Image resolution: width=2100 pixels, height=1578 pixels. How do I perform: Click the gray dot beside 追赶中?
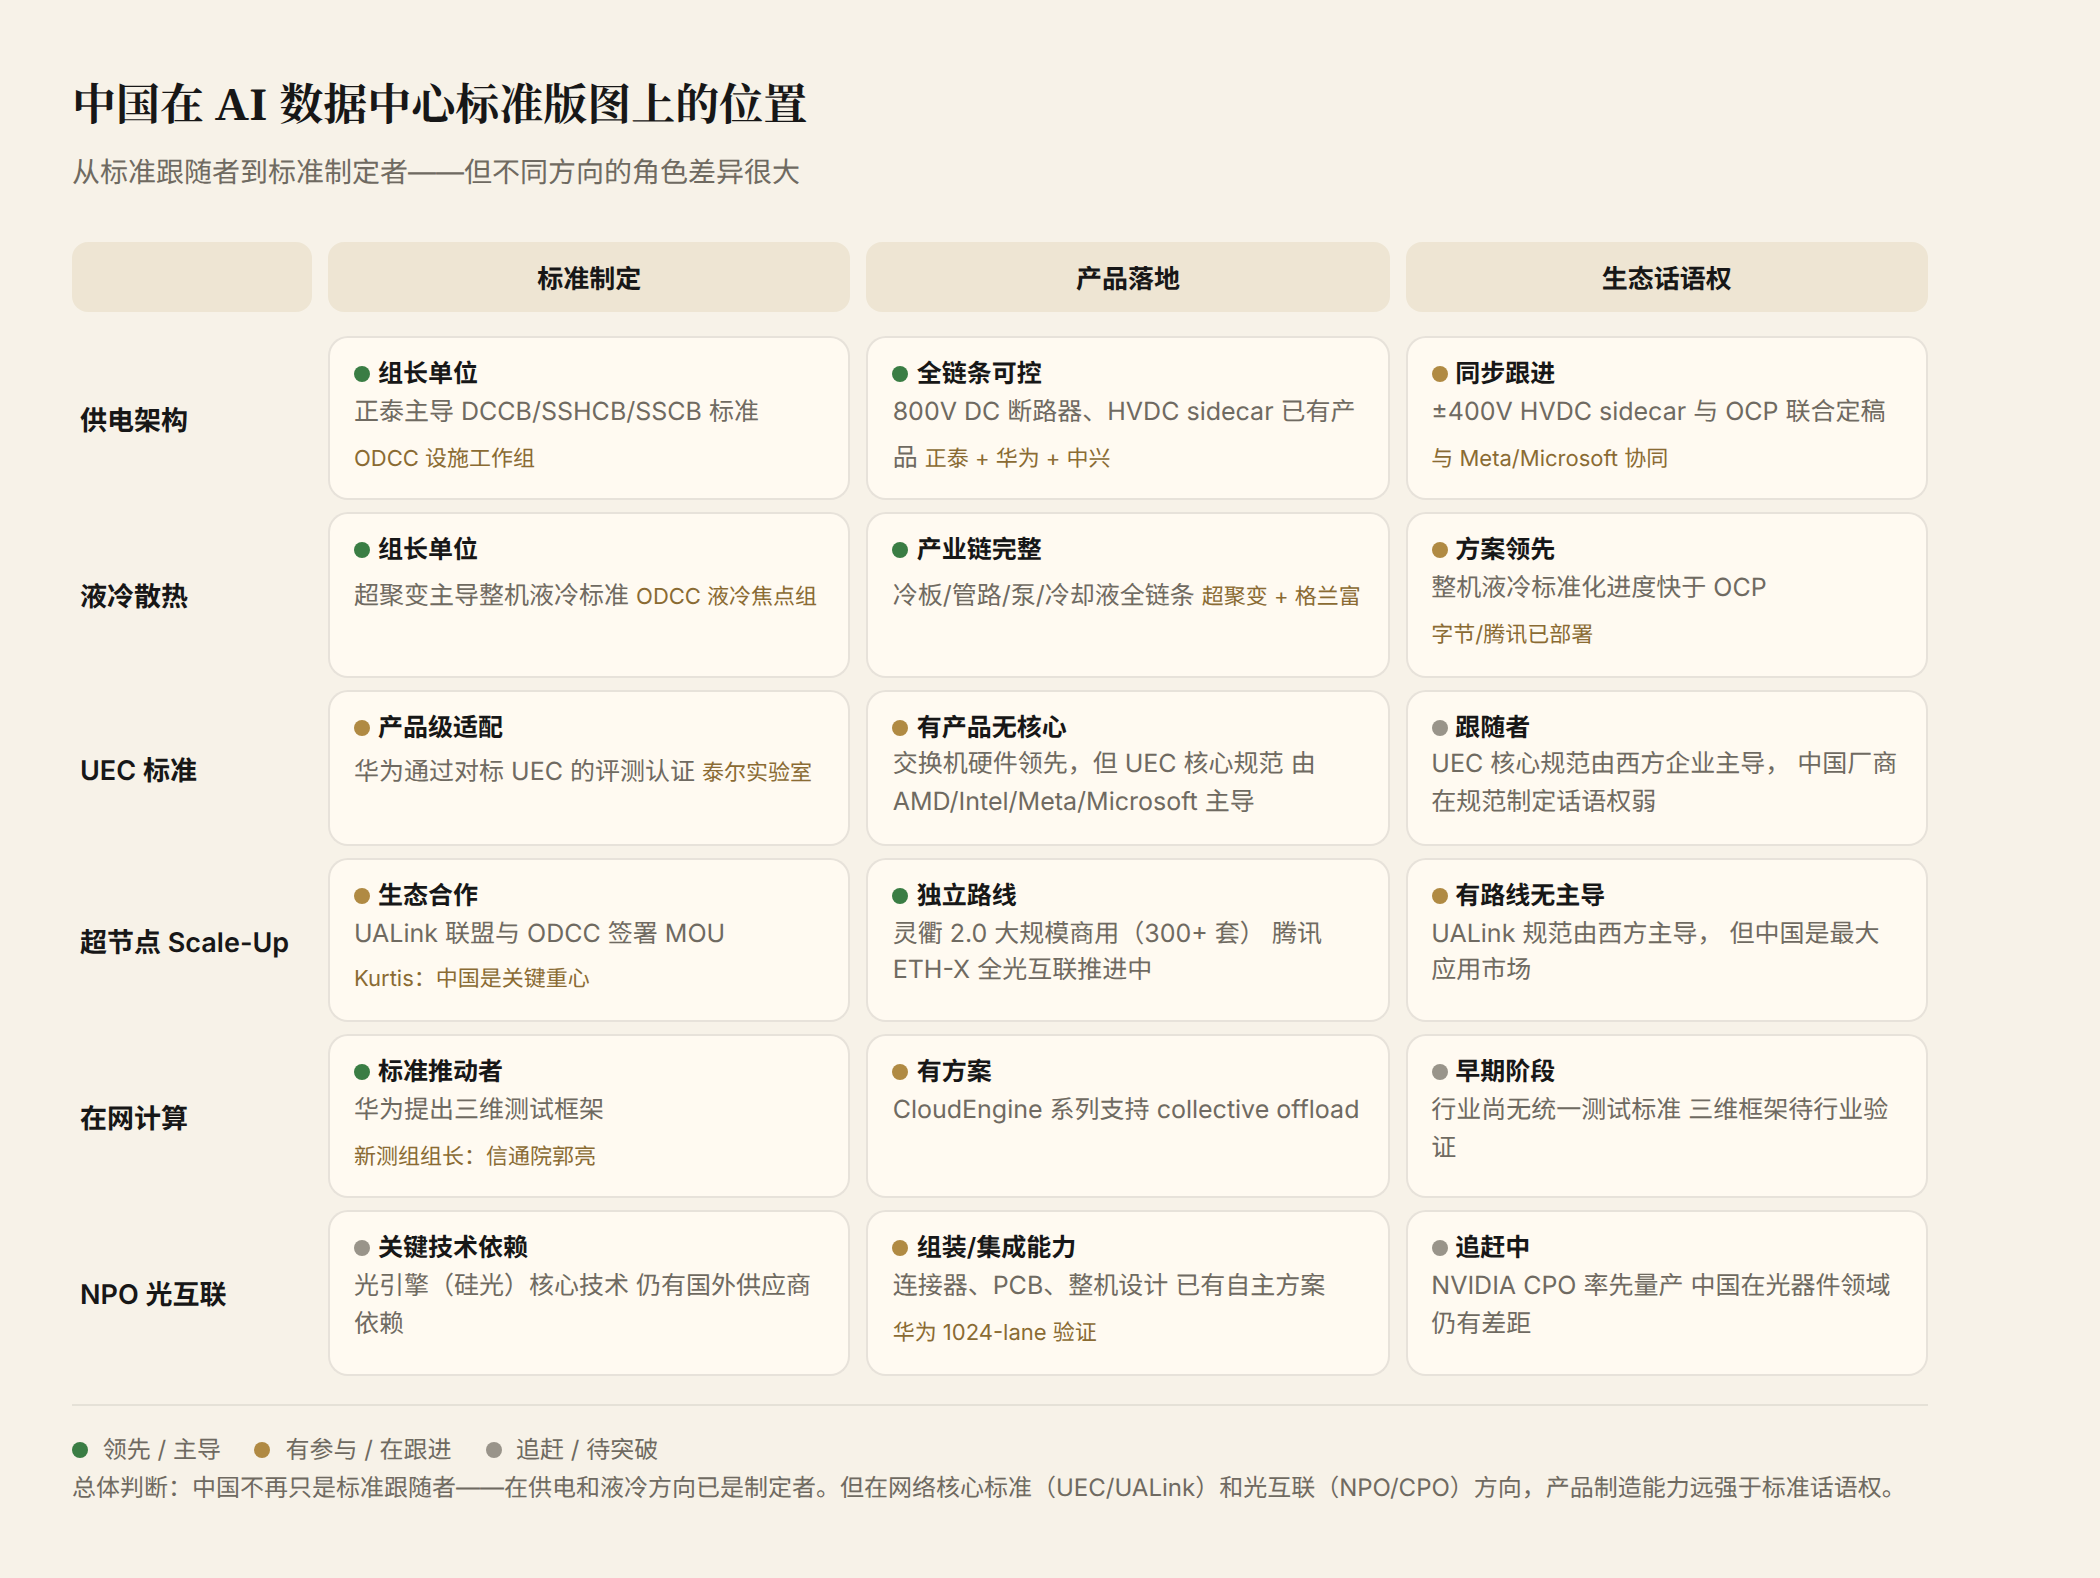point(1440,1248)
